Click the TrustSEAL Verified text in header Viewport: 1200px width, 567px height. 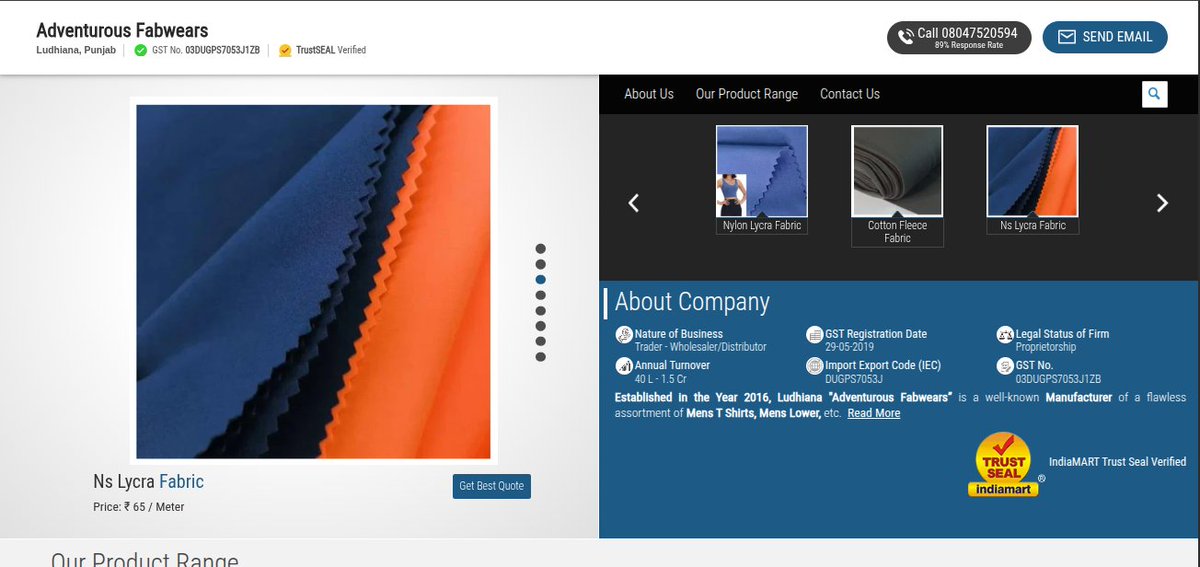coord(331,50)
